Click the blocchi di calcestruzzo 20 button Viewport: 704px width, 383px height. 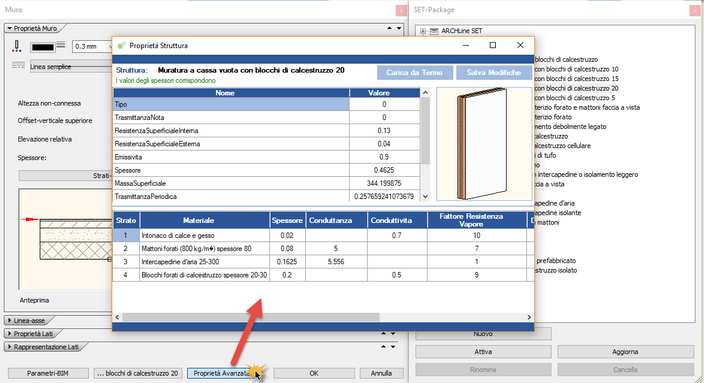click(138, 373)
